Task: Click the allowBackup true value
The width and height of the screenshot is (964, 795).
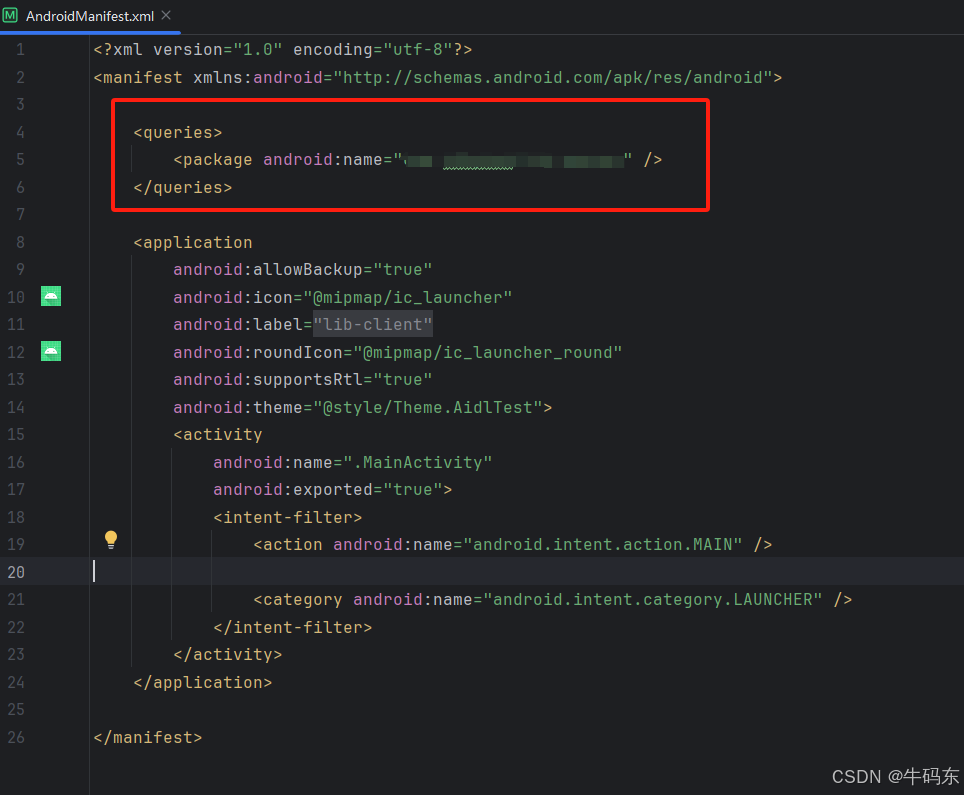Action: tap(404, 268)
